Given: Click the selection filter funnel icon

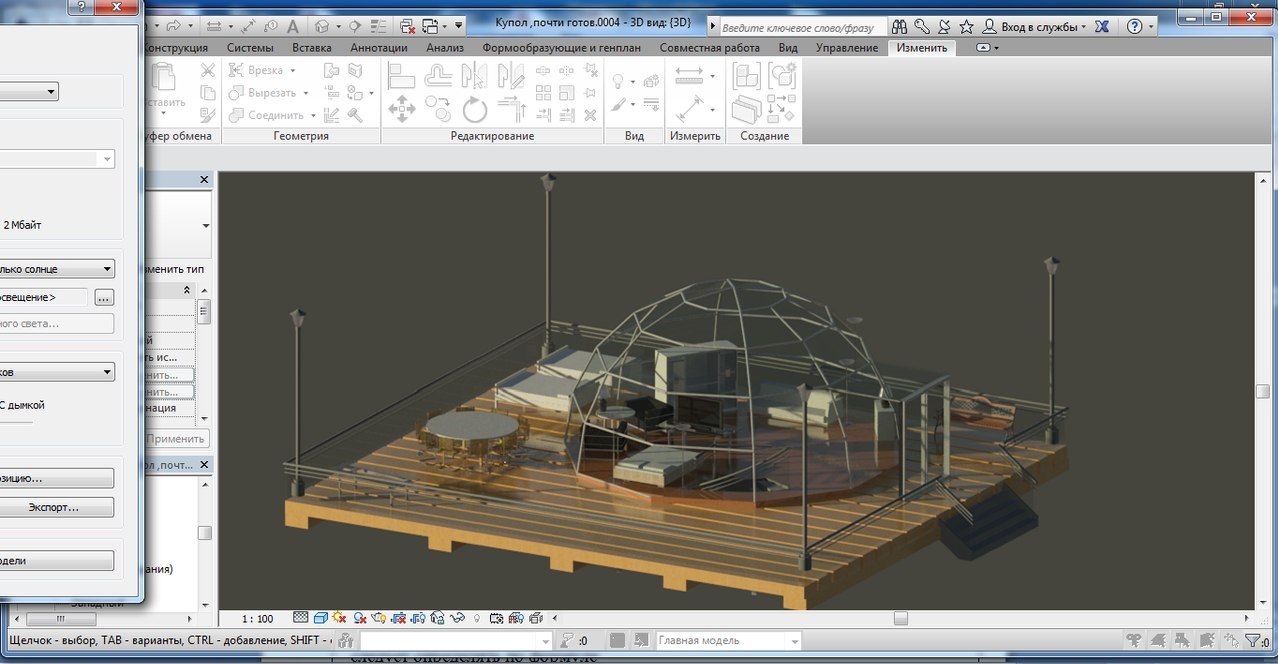Looking at the screenshot, I should pos(1252,641).
